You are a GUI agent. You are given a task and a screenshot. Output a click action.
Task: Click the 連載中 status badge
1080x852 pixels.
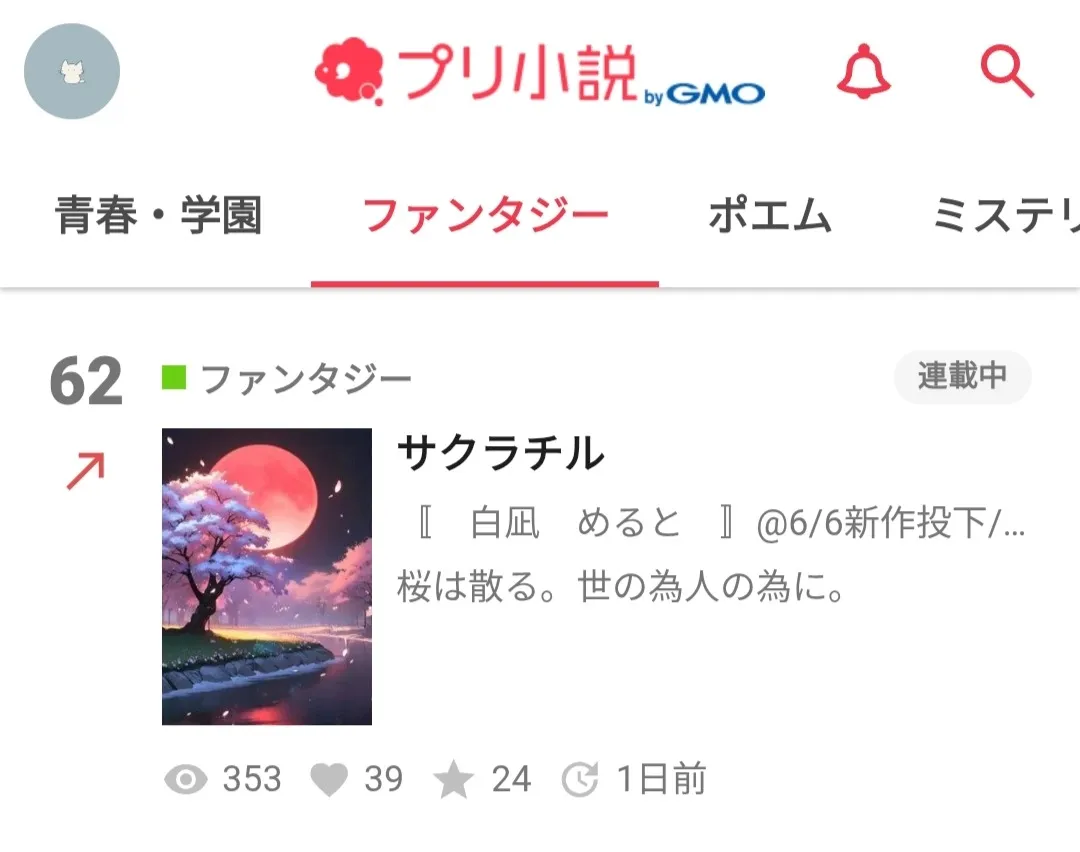coord(962,377)
